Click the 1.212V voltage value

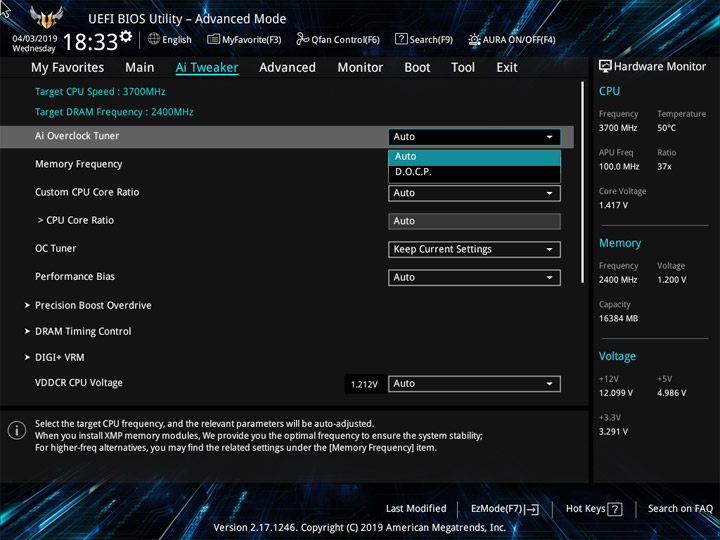point(365,384)
